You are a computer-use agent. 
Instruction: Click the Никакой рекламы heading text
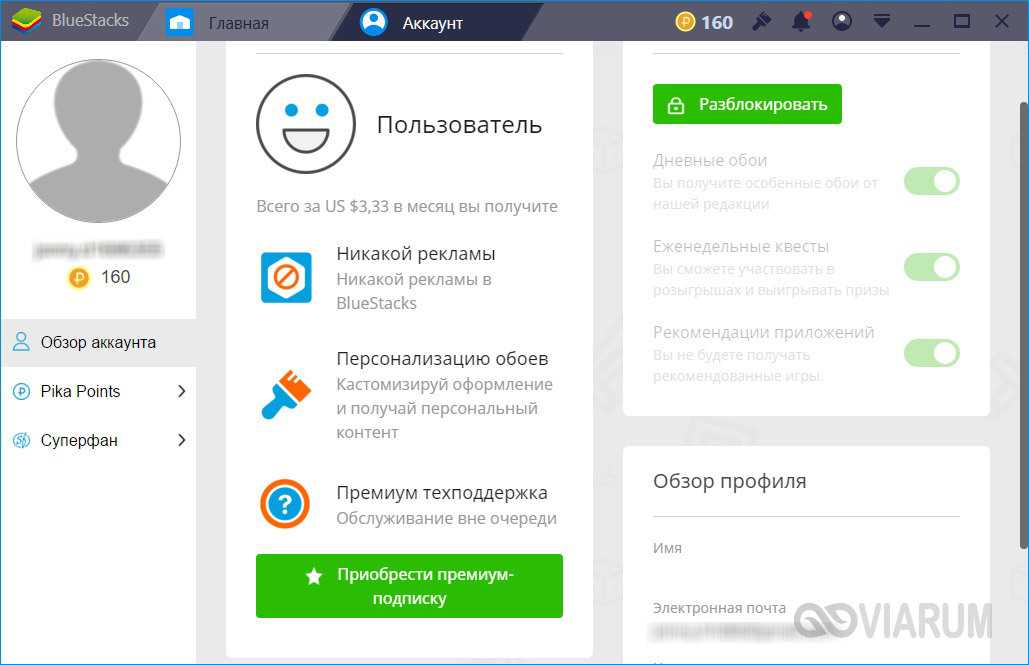tap(416, 254)
